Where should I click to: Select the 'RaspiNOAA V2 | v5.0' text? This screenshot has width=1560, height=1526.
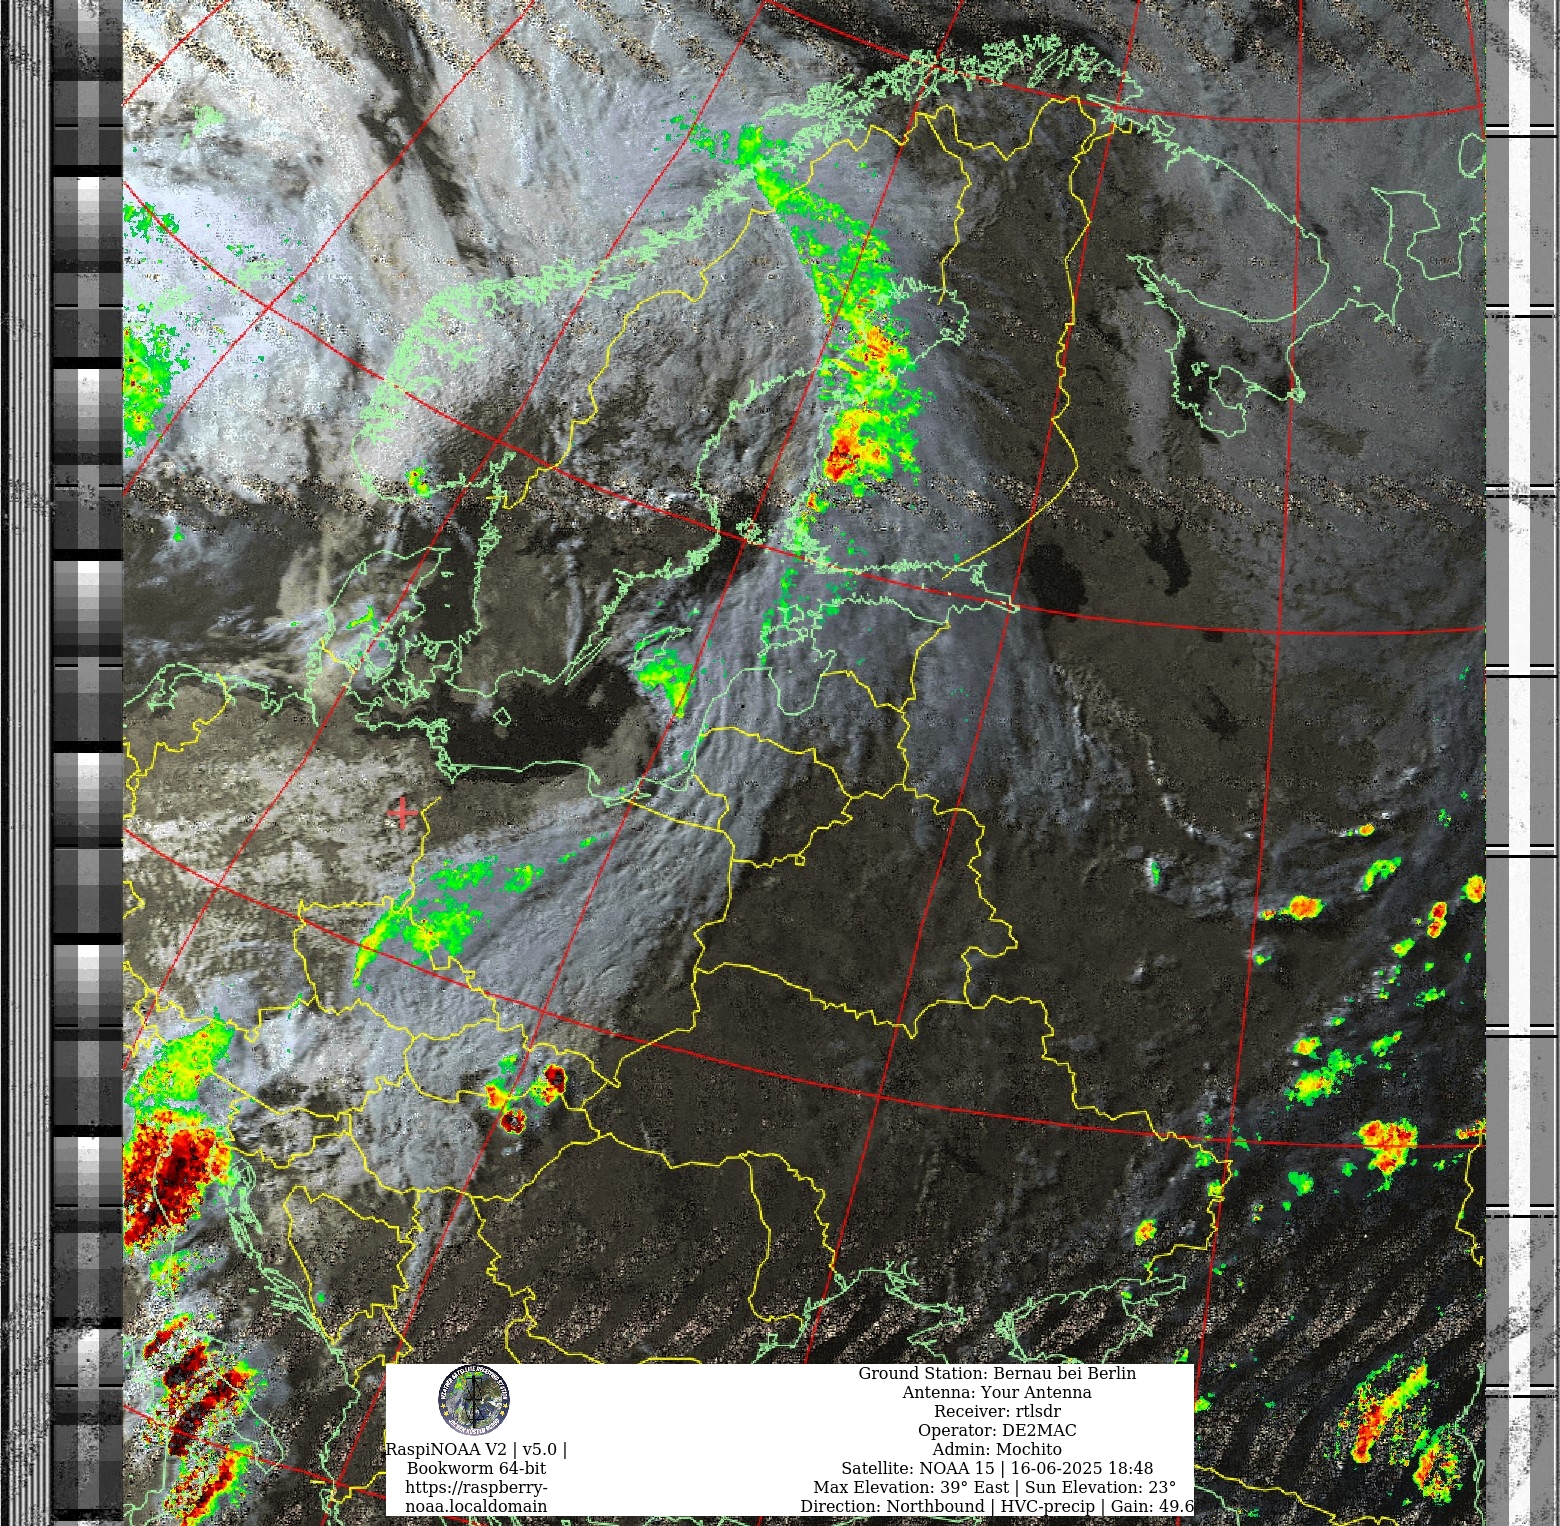pos(476,1450)
